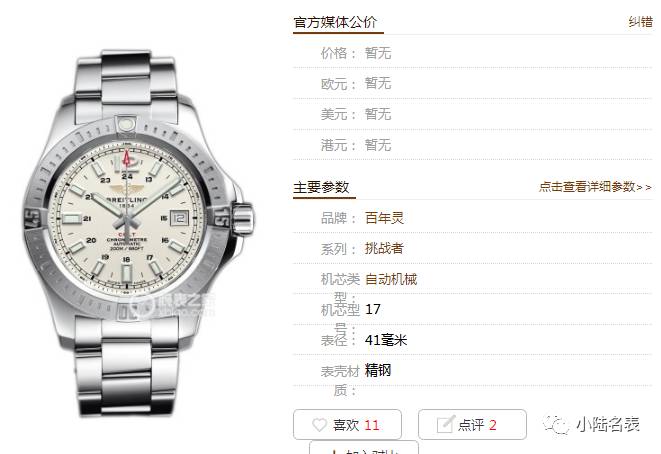Click the 小陆名表 watermark text
The height and width of the screenshot is (454, 661).
[x=608, y=424]
